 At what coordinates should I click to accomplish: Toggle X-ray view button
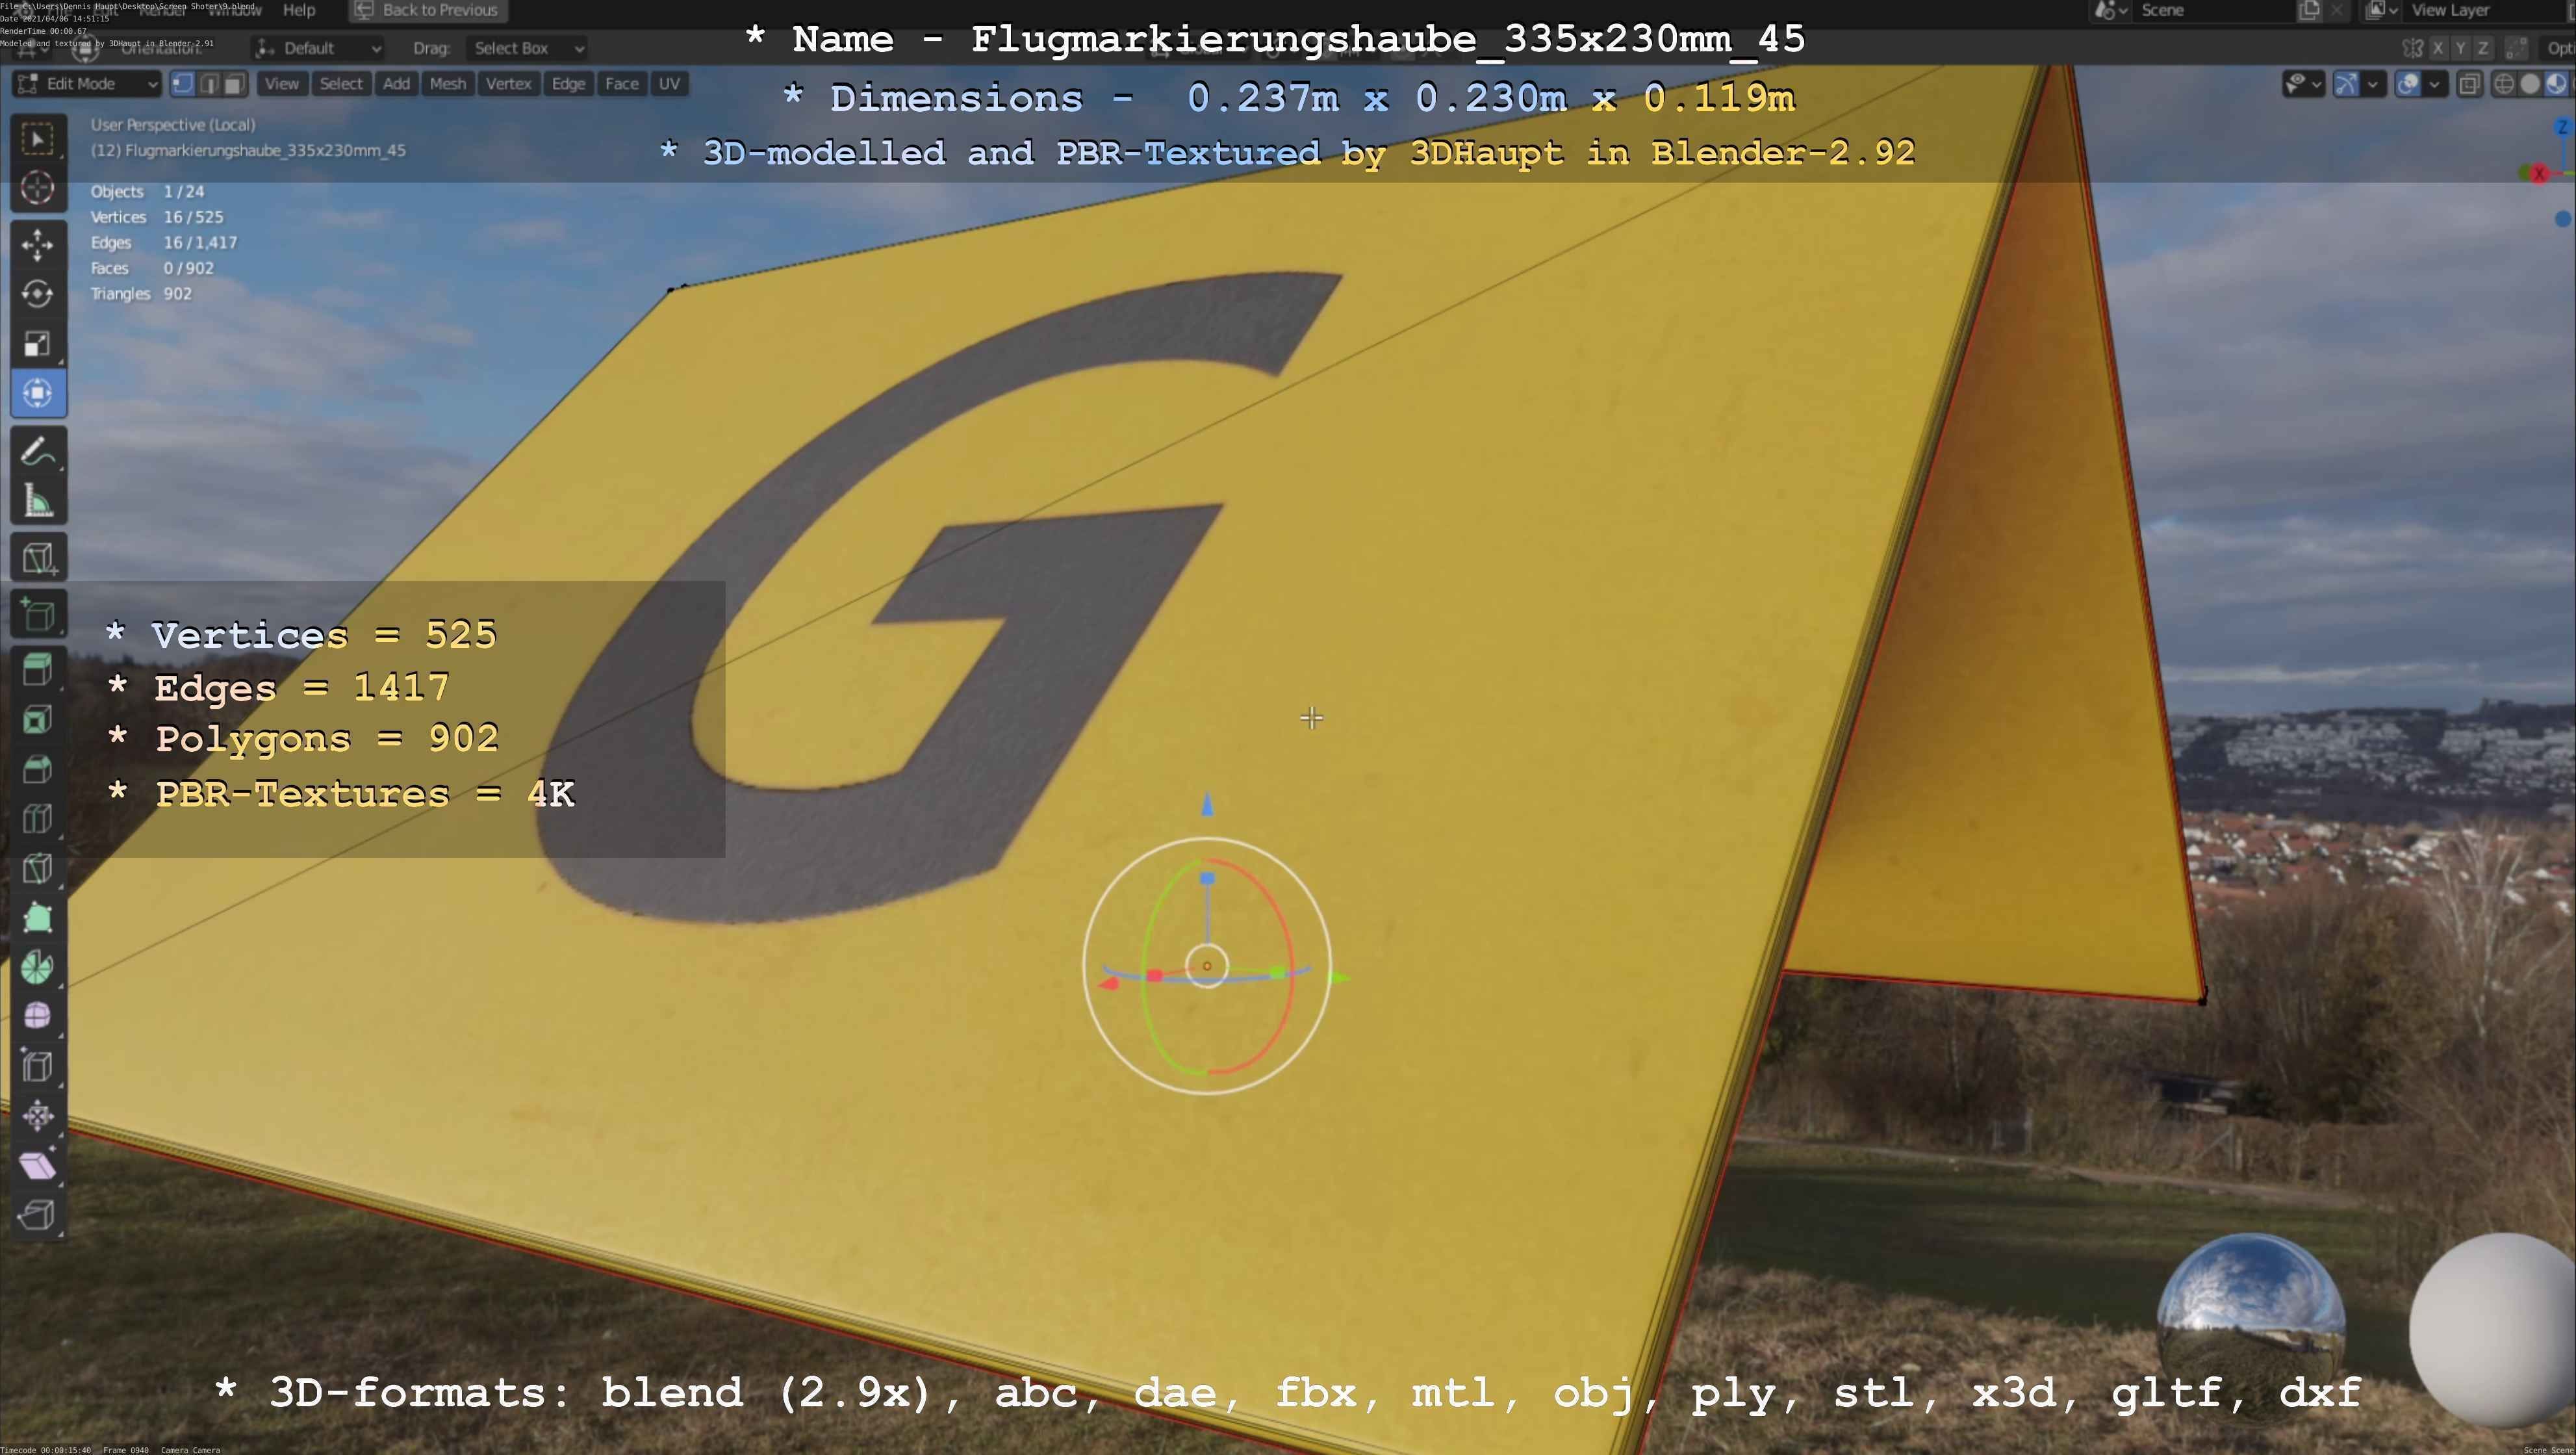click(x=2469, y=84)
